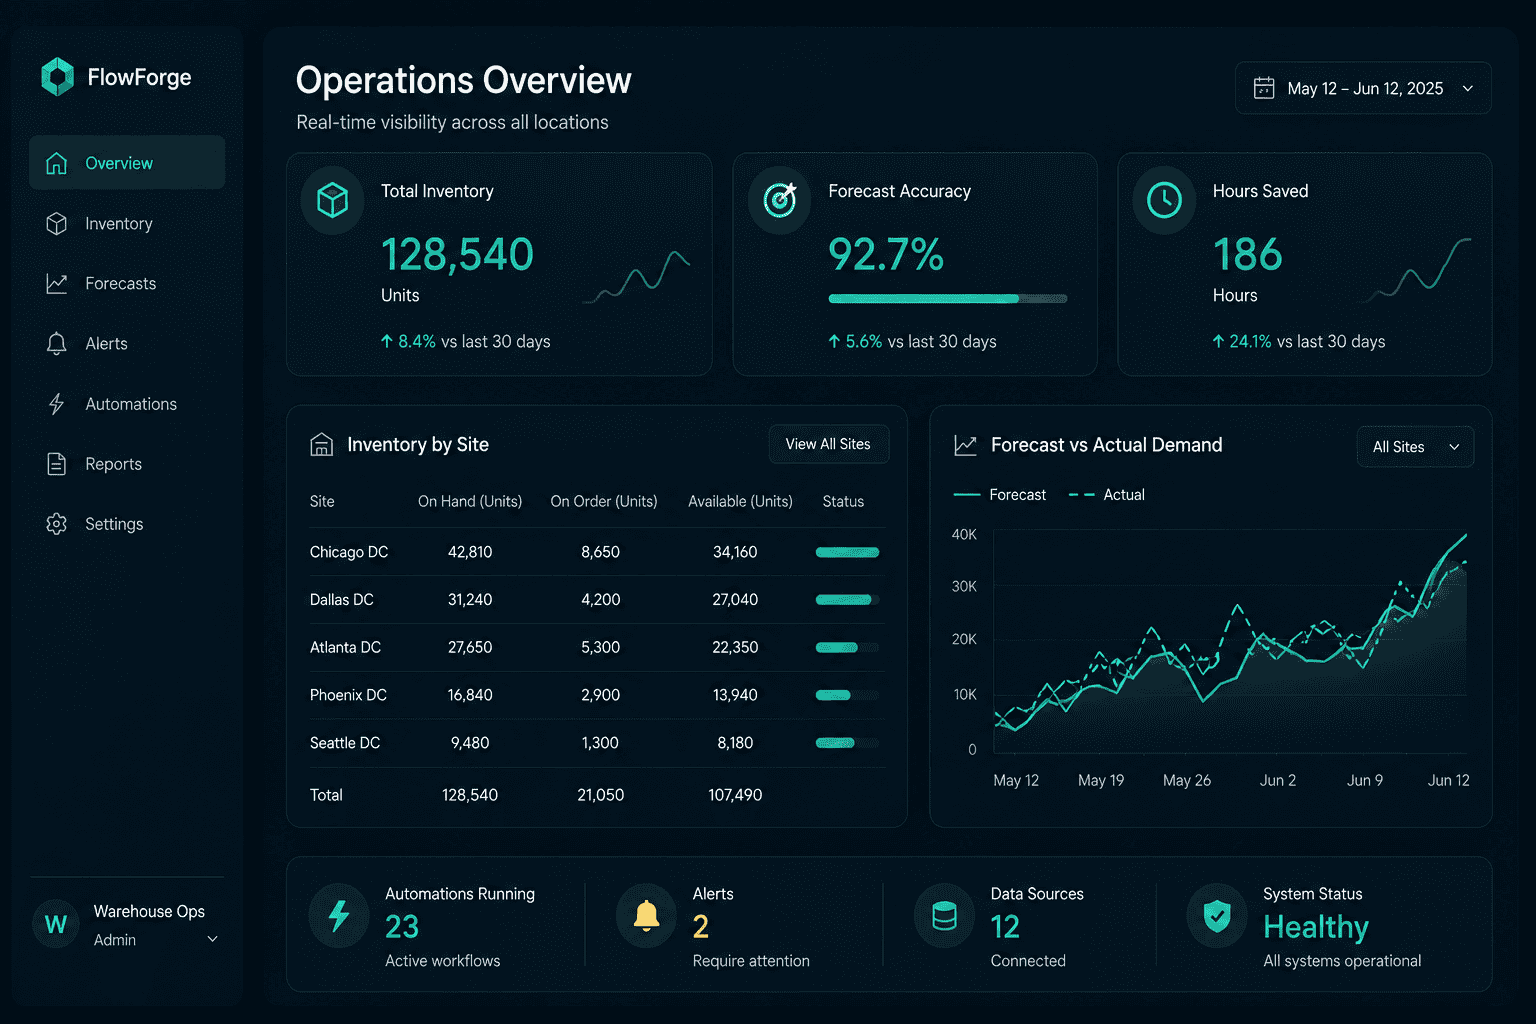Screen dimensions: 1536x1024
Task: Open the Settings menu item
Action: pos(127,524)
